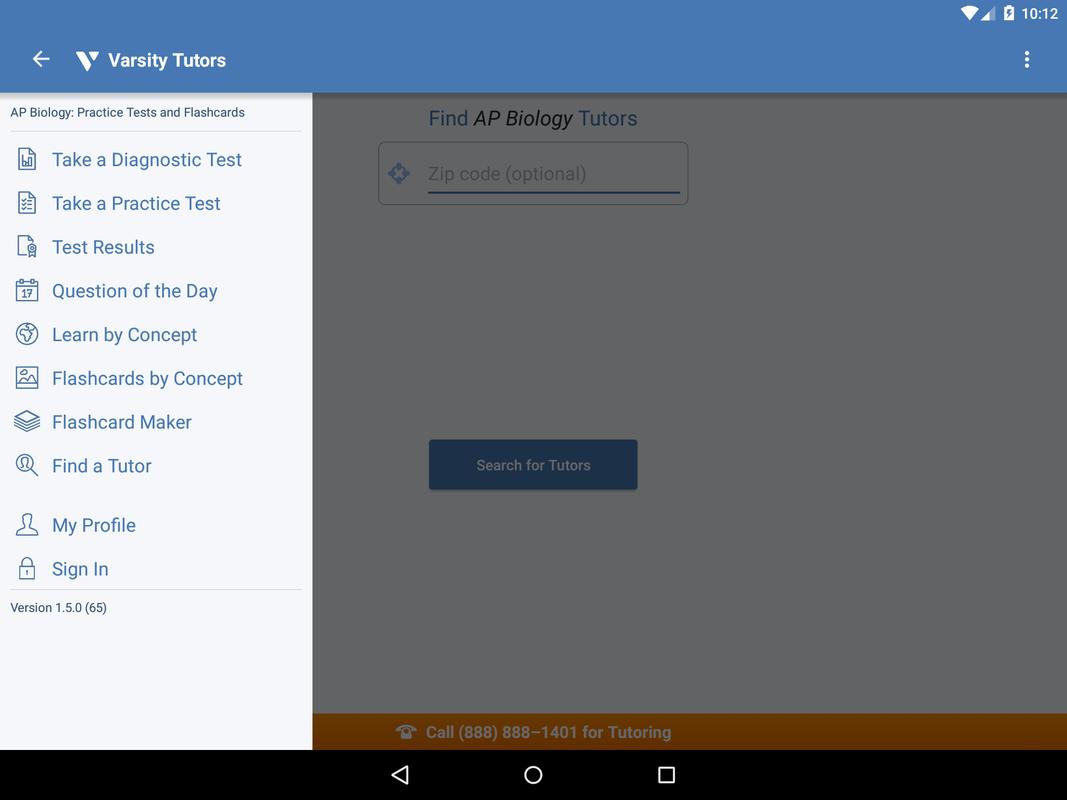
Task: Tap the 10:12 clock
Action: [1039, 14]
